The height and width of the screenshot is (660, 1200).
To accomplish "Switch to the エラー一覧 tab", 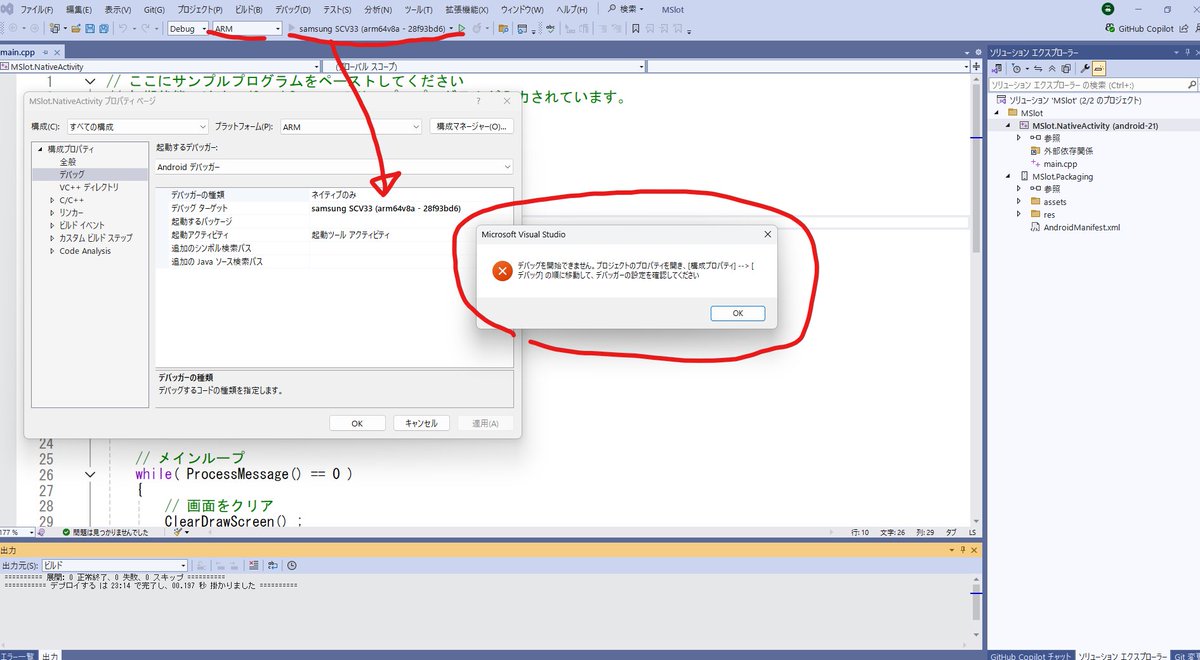I will click(17, 653).
